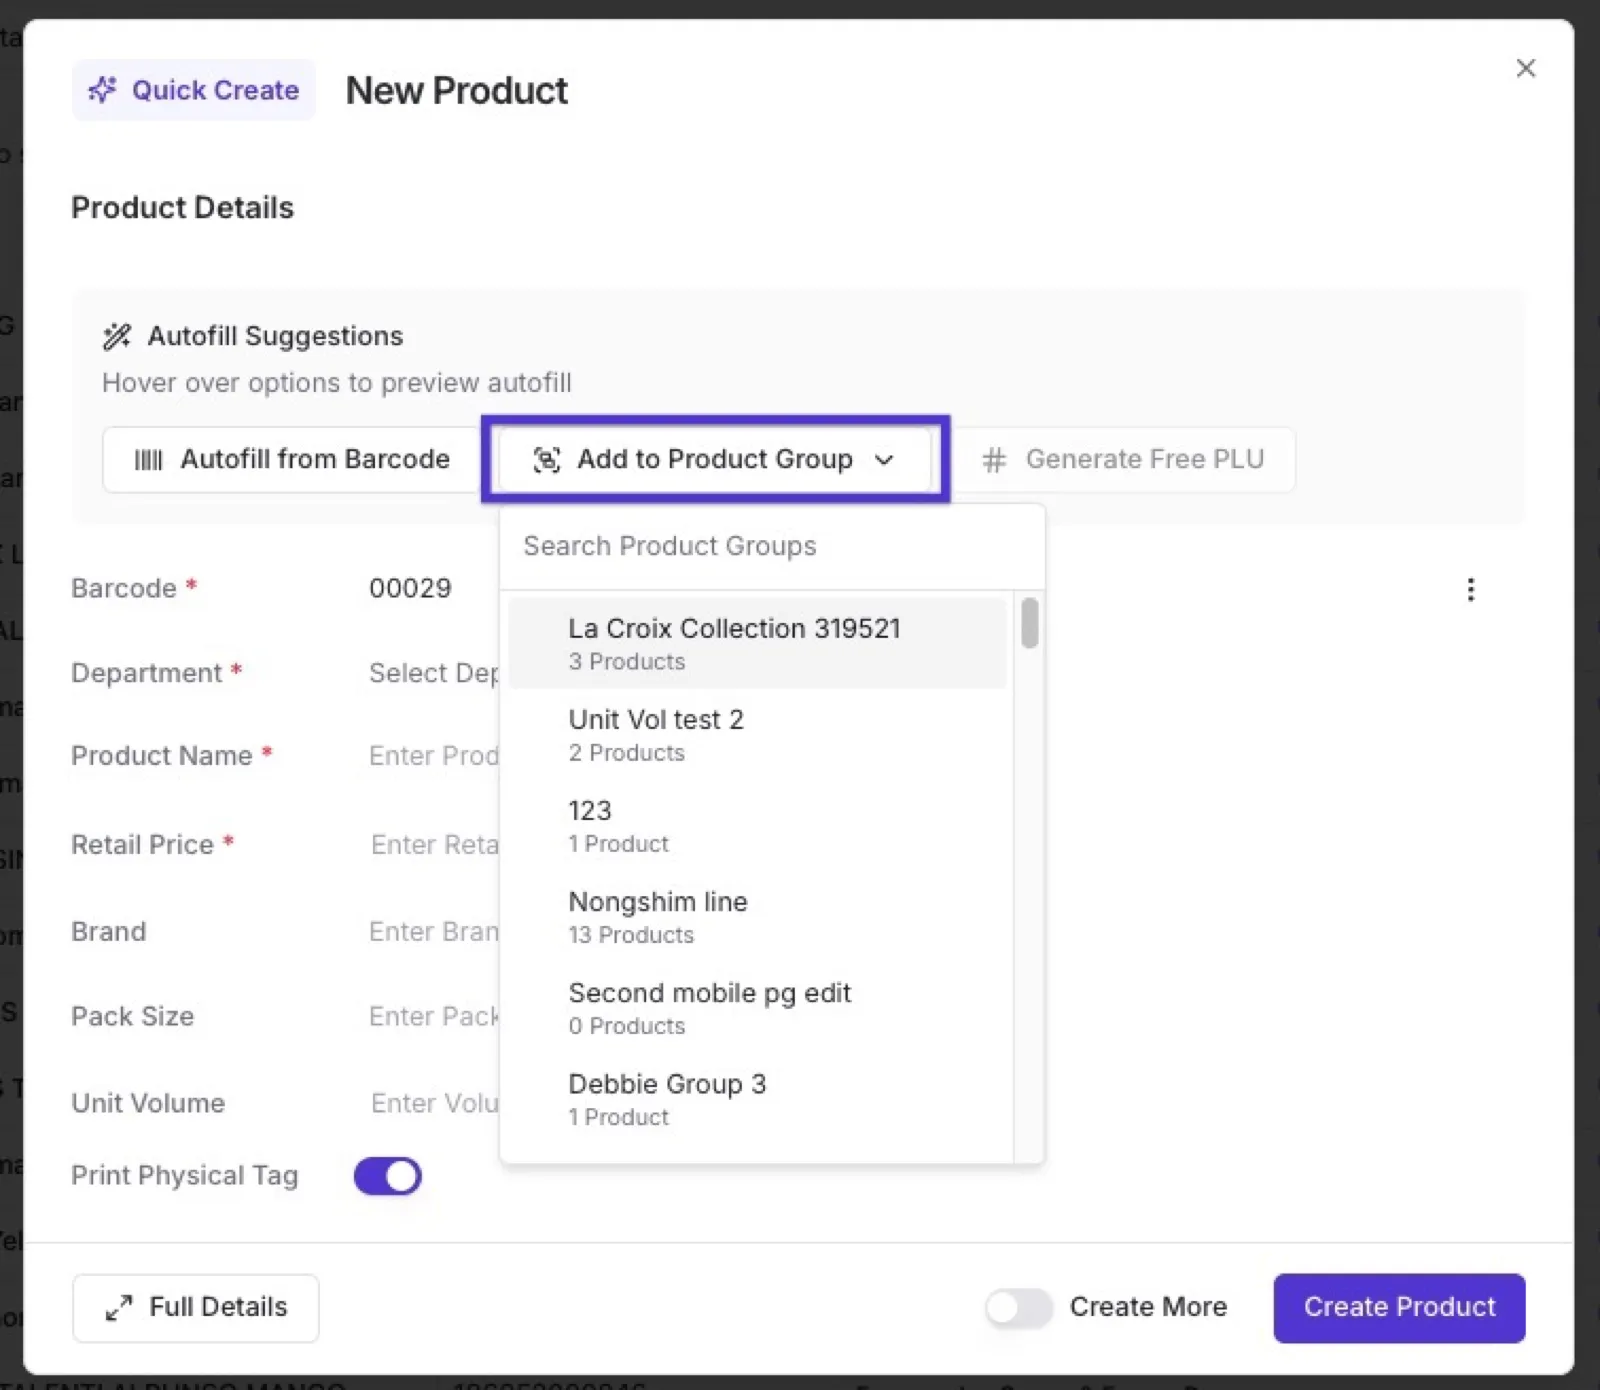Viewport: 1600px width, 1390px height.
Task: Focus the Search Product Groups field
Action: [772, 546]
